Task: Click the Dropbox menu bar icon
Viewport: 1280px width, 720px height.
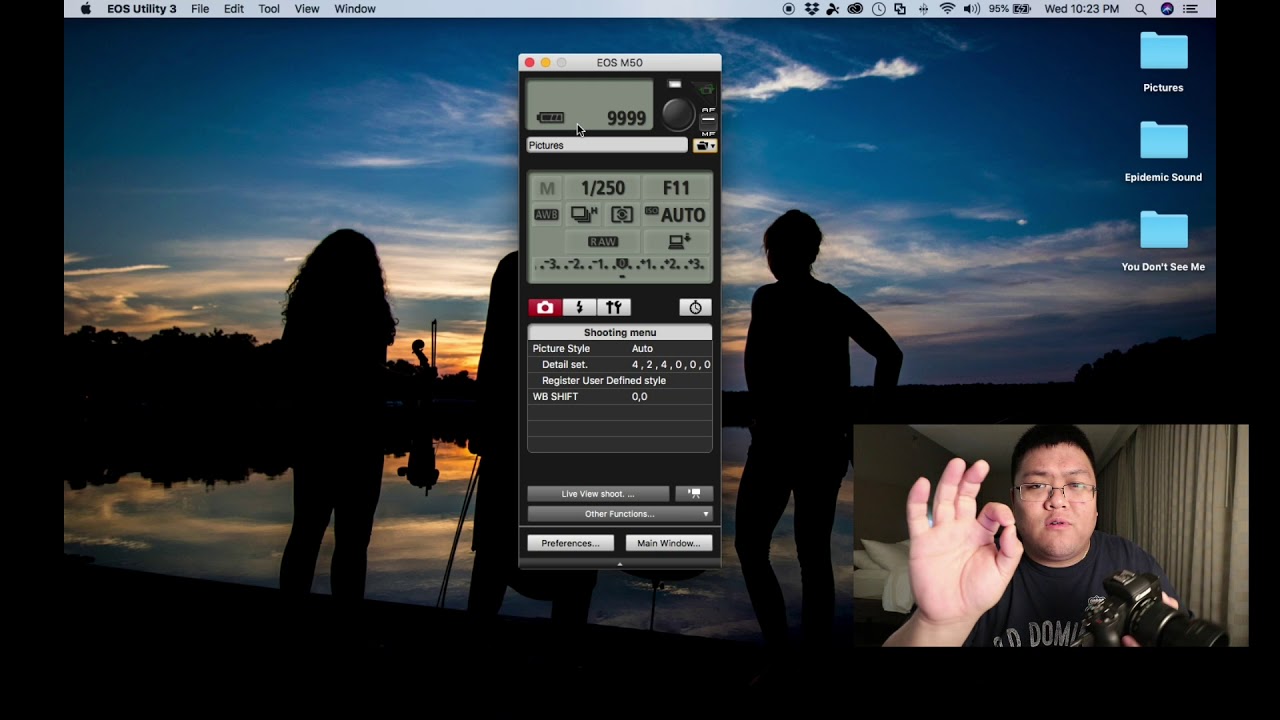Action: 812,9
